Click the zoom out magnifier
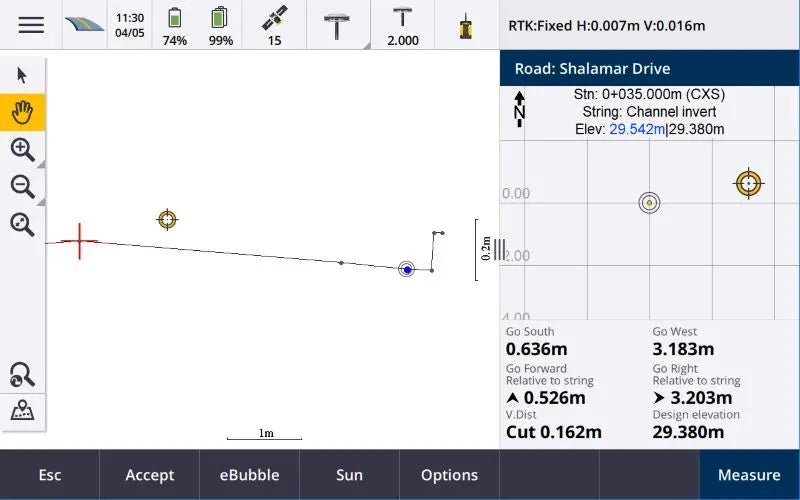This screenshot has height=500, width=800. [x=22, y=186]
